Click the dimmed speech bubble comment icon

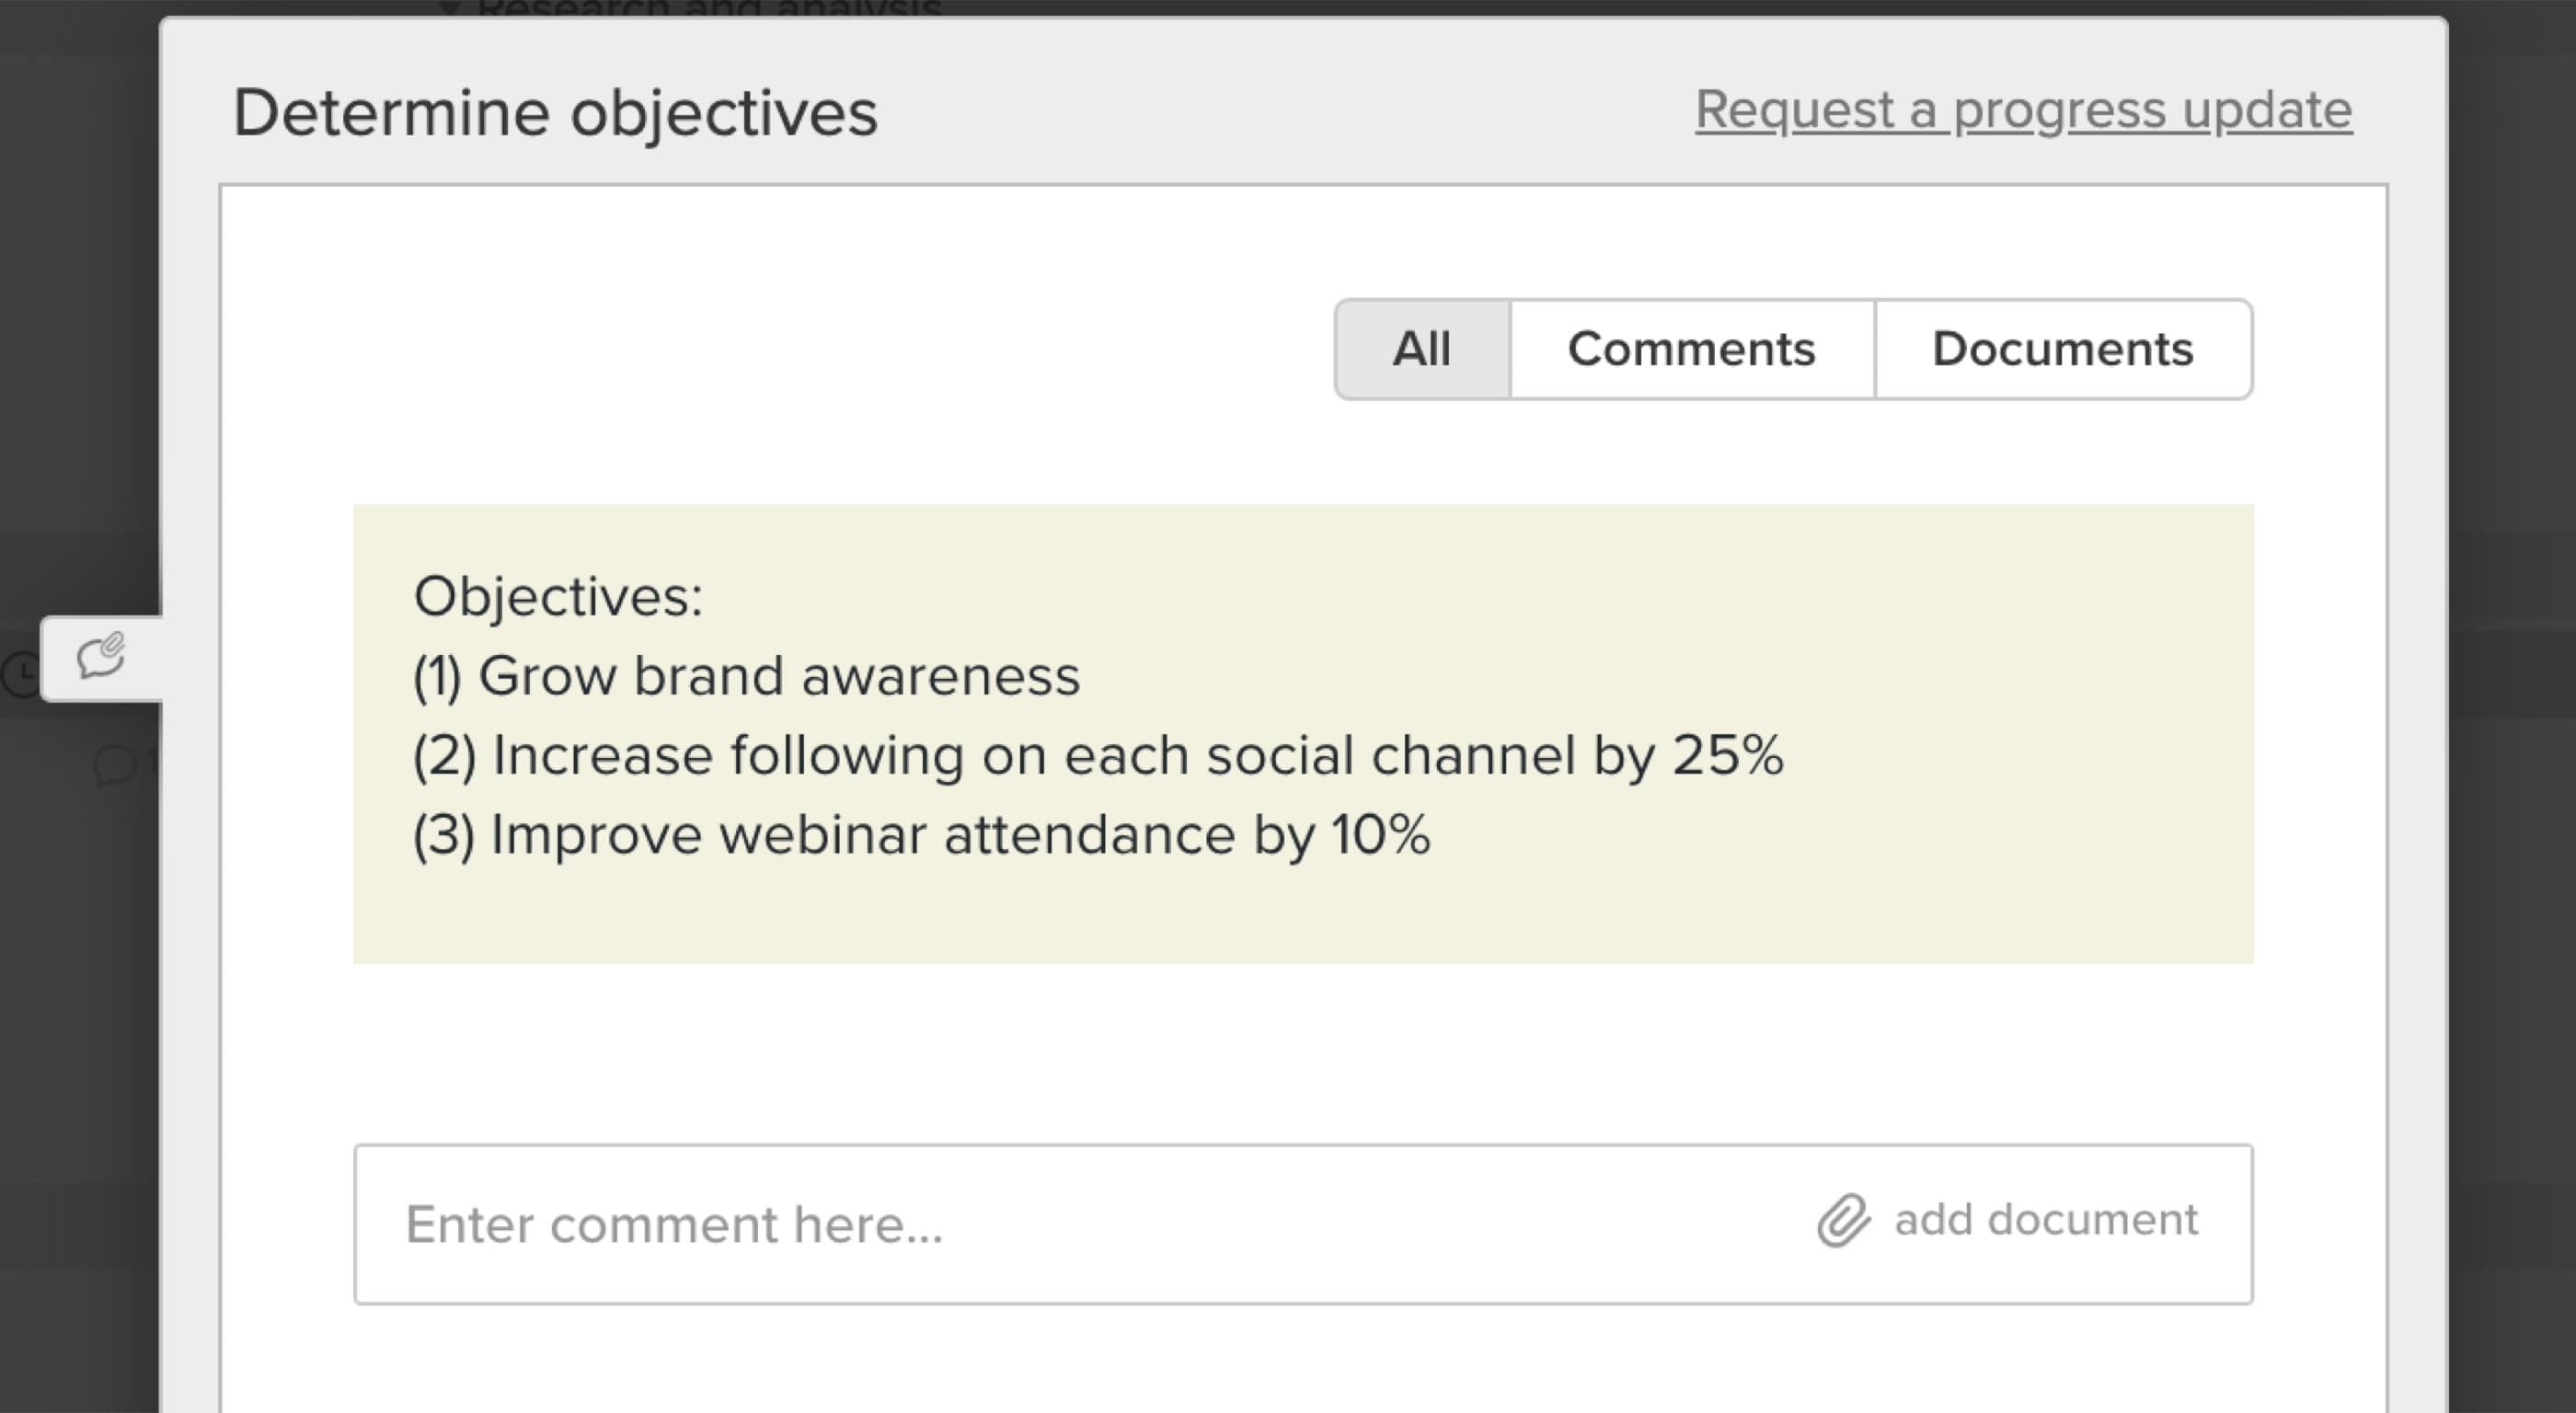[x=115, y=766]
